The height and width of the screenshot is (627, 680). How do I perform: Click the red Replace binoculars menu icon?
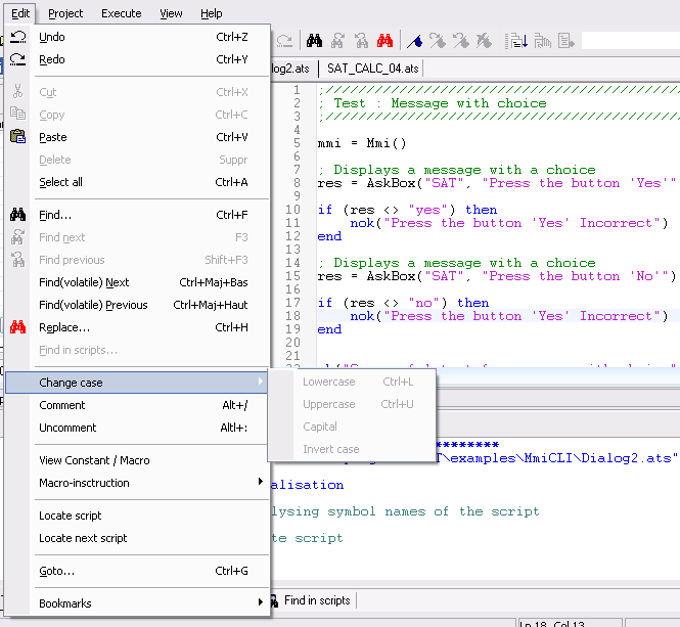tap(18, 327)
